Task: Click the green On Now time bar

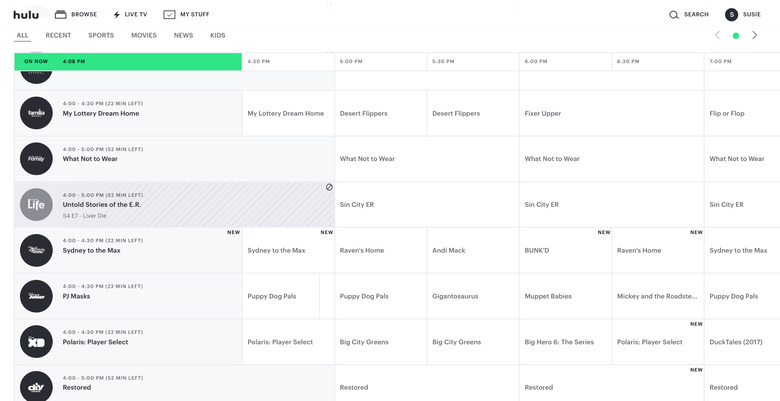Action: pyautogui.click(x=128, y=61)
